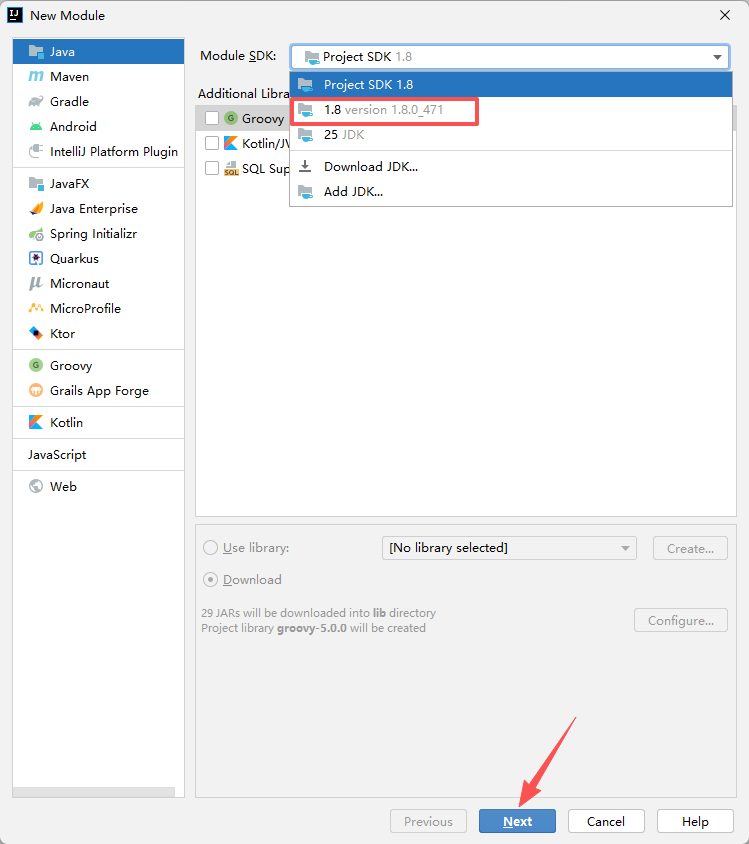Click the Configure... button
Image resolution: width=749 pixels, height=844 pixels.
click(x=681, y=621)
